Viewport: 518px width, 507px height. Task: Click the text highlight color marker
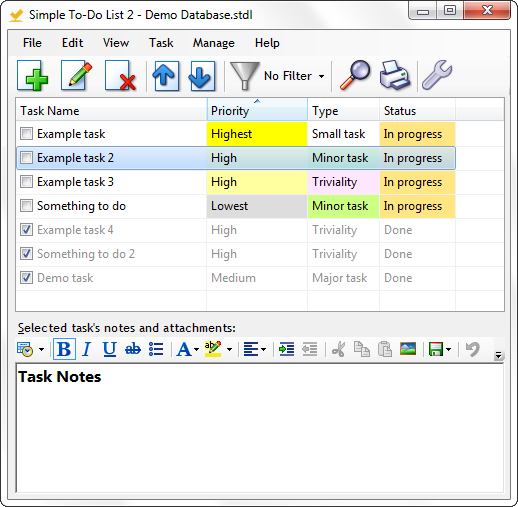click(x=213, y=349)
